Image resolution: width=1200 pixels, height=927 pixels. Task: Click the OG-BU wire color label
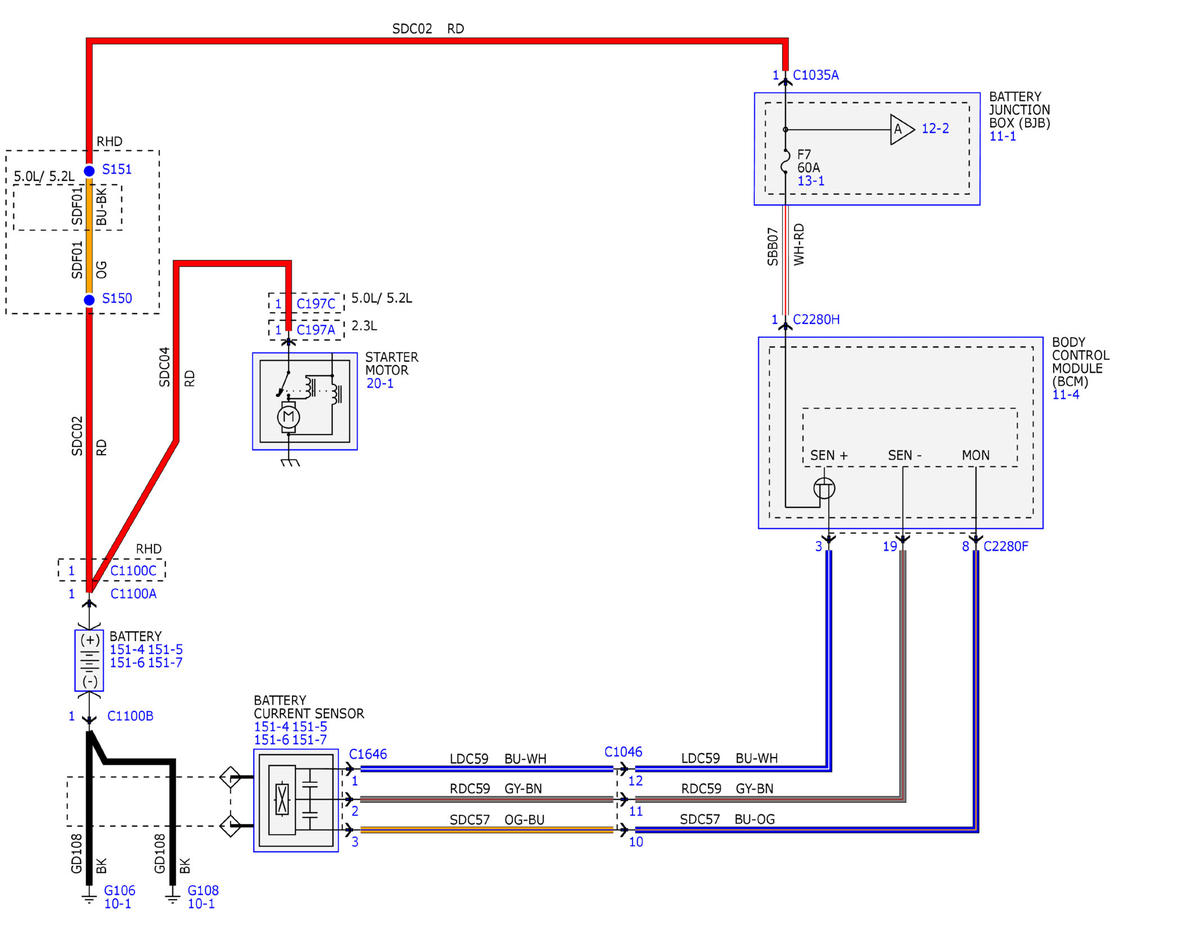(527, 820)
